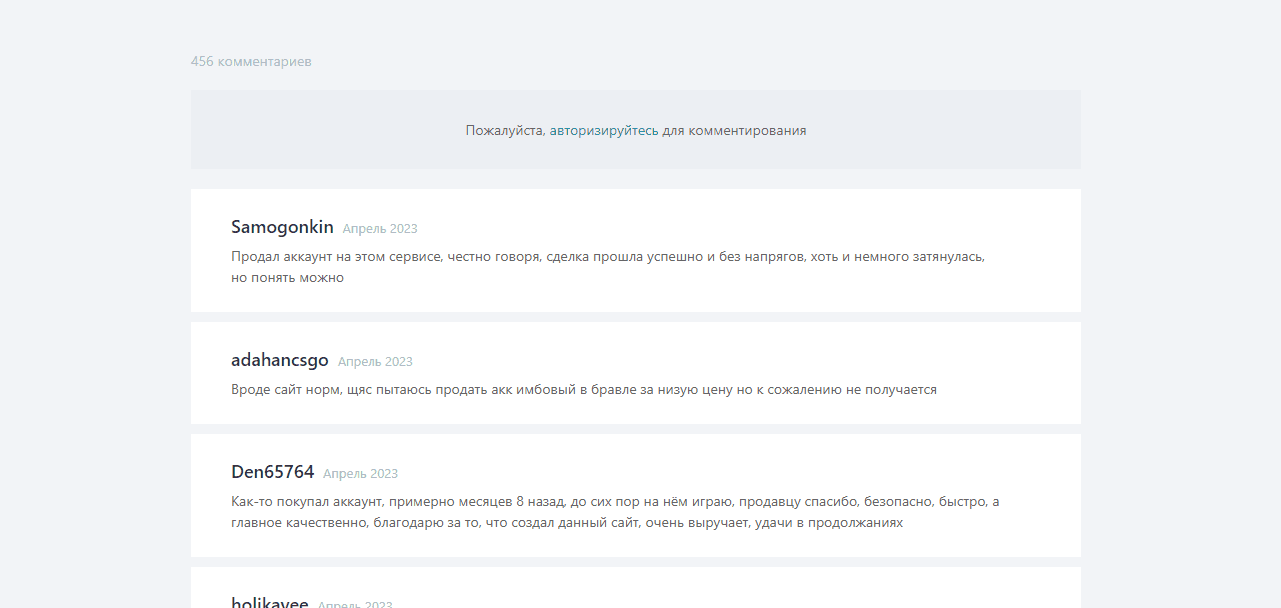Click the '456 комментариев' counter text
This screenshot has height=608, width=1281.
coord(251,62)
